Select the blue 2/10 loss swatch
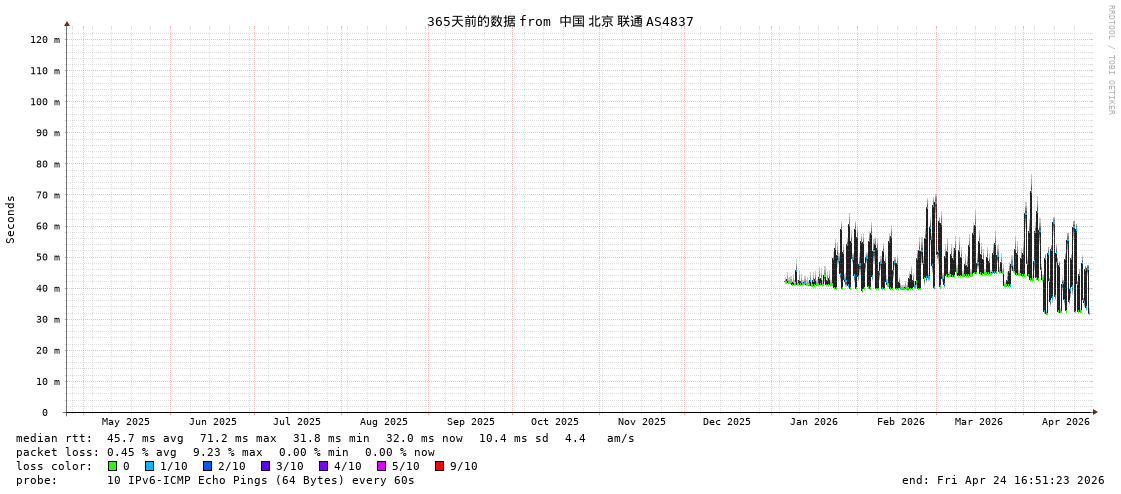Image resolution: width=1121 pixels, height=494 pixels. tap(207, 466)
